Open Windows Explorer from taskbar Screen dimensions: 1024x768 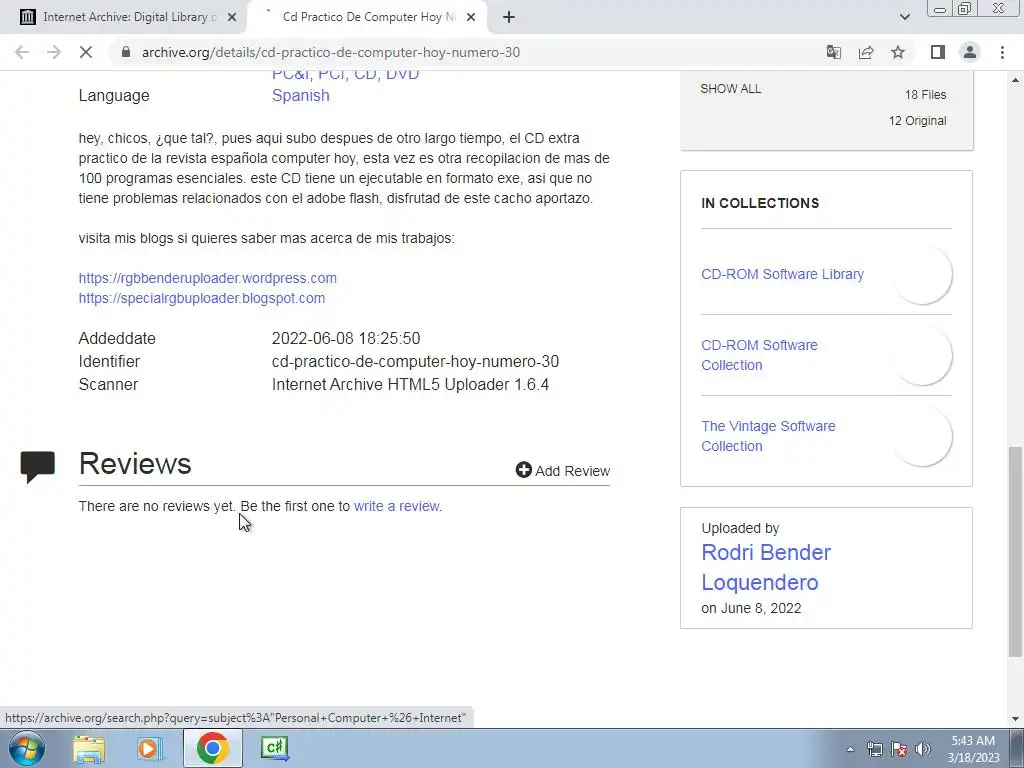(x=89, y=748)
